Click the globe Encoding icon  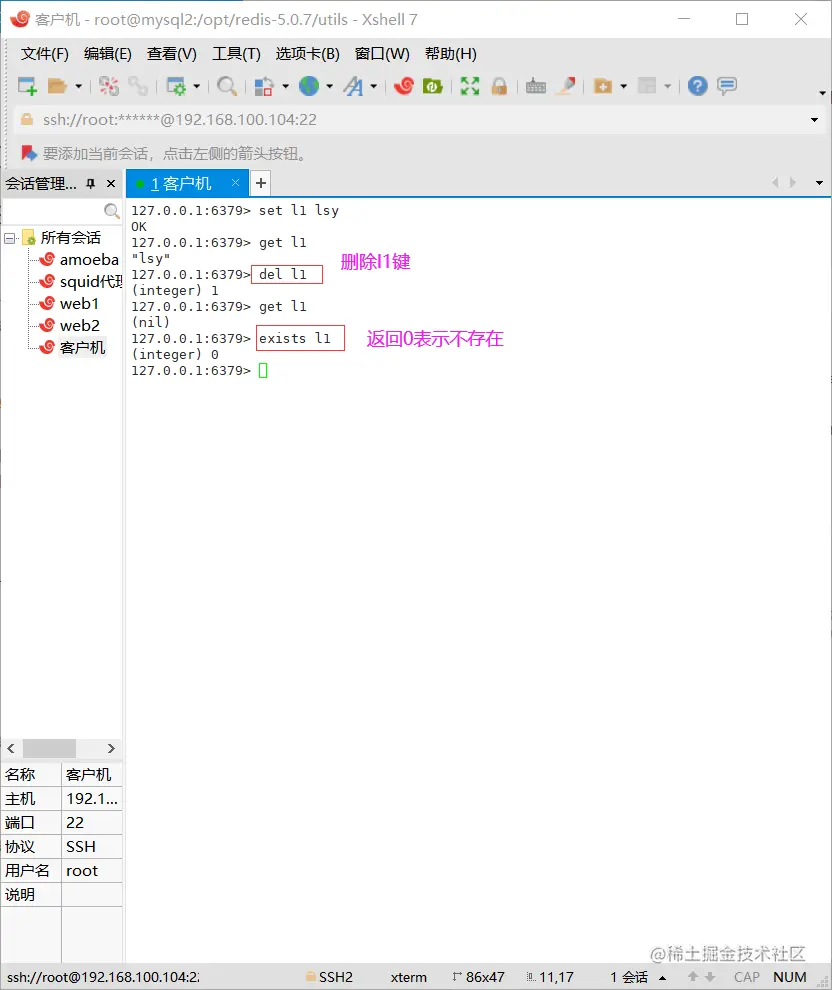309,86
